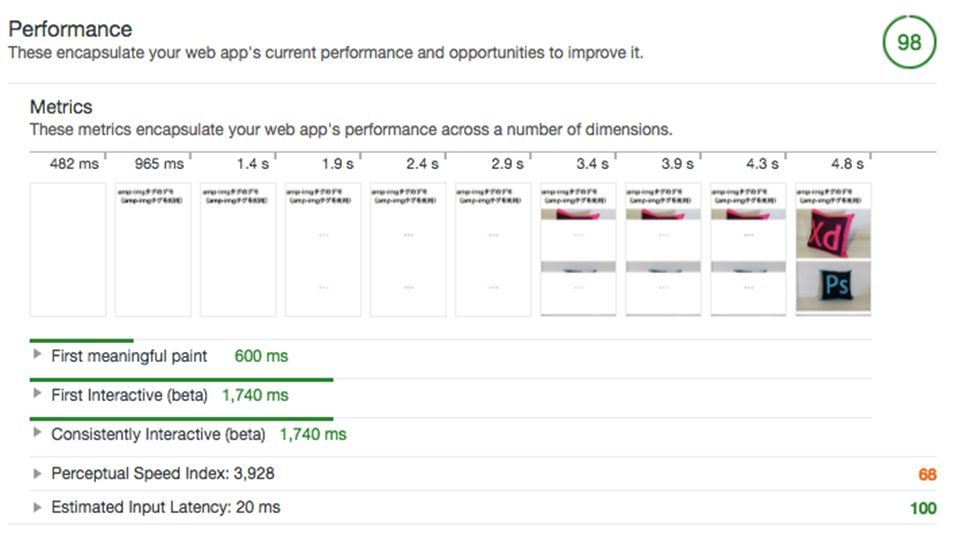The width and height of the screenshot is (960, 540).
Task: Select the blank 482 ms filmstrip frame
Action: click(x=67, y=249)
